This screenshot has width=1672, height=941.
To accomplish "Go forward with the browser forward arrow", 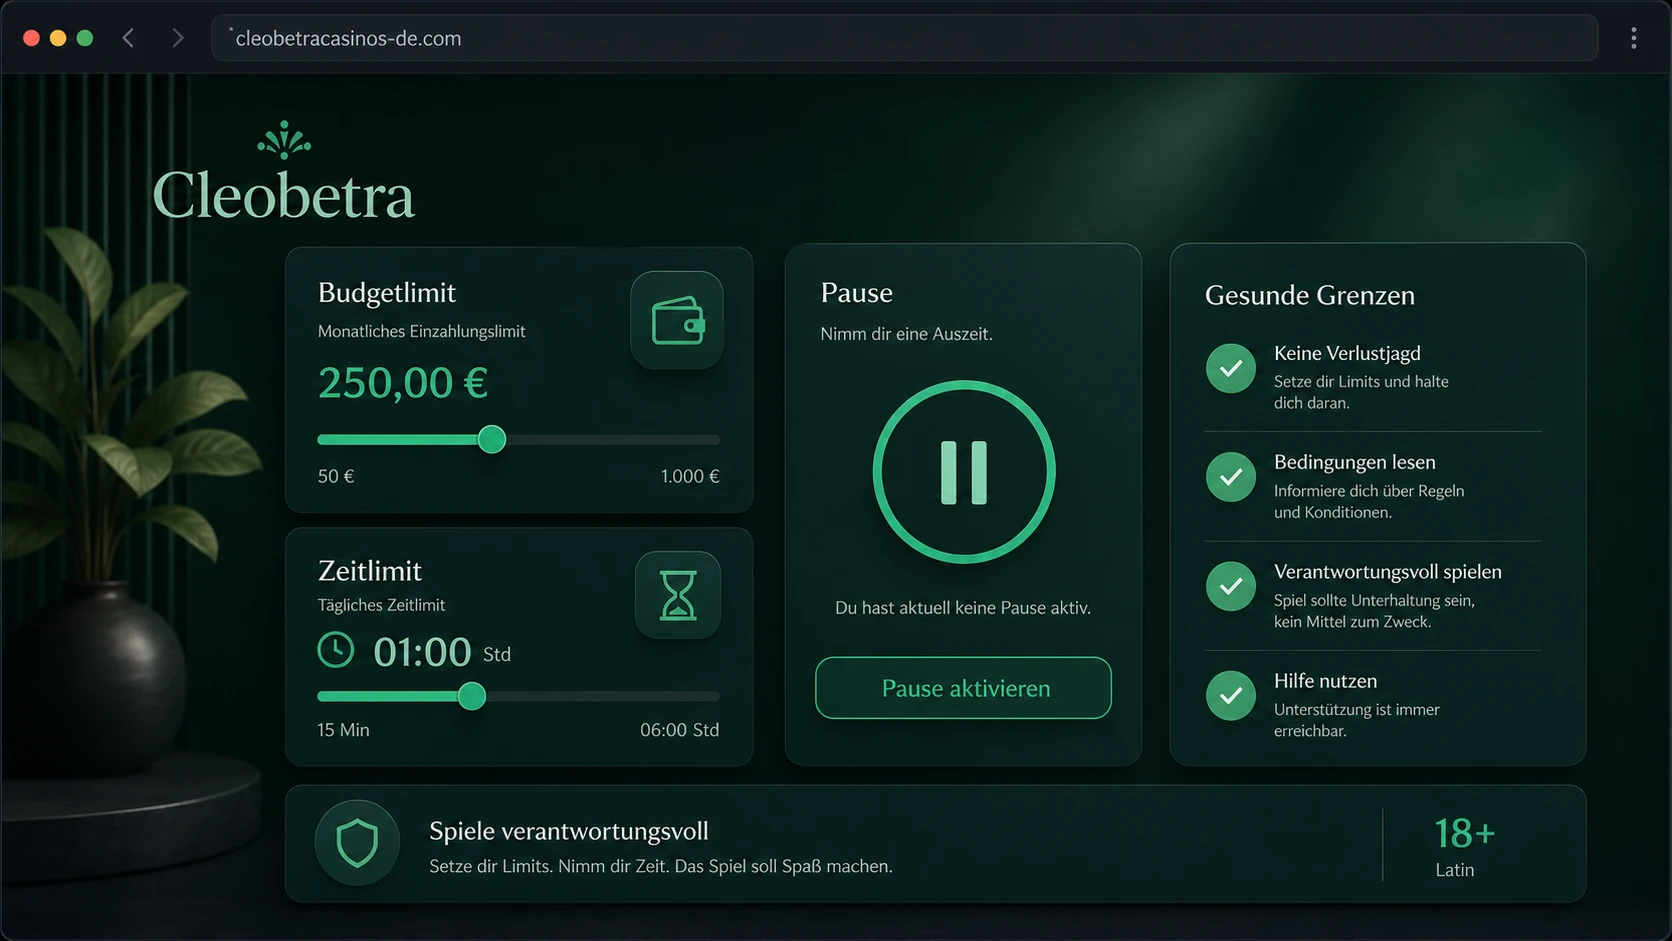I will [177, 38].
